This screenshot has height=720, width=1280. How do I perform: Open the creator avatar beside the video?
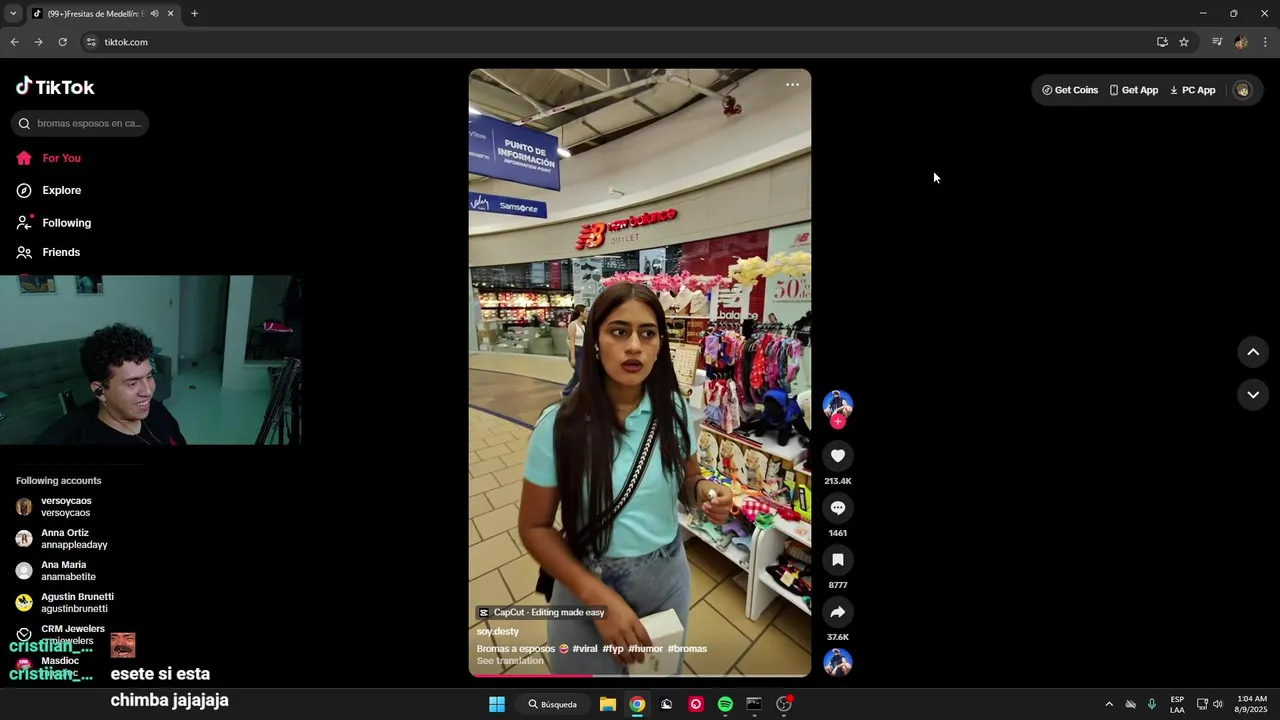click(838, 404)
